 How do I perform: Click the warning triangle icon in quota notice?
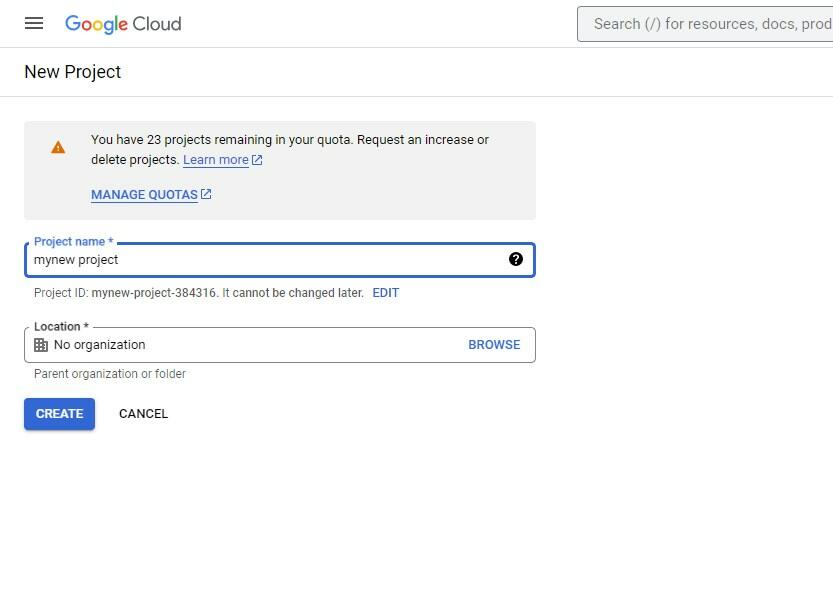point(57,146)
